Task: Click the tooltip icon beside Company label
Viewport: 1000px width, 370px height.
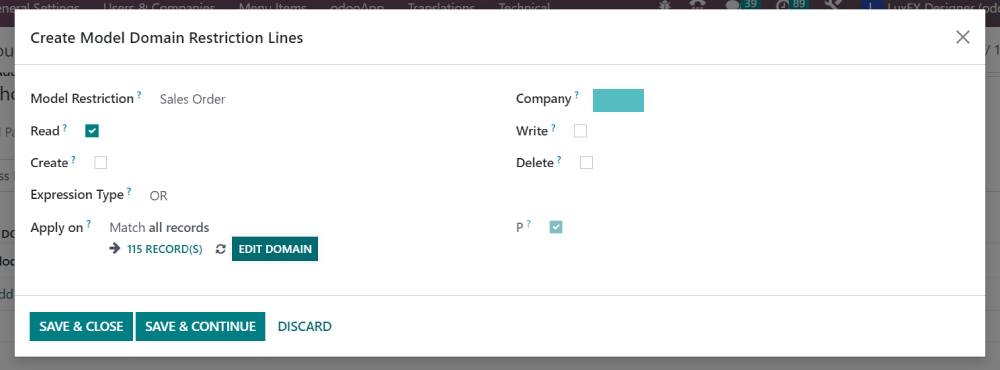Action: coord(577,95)
